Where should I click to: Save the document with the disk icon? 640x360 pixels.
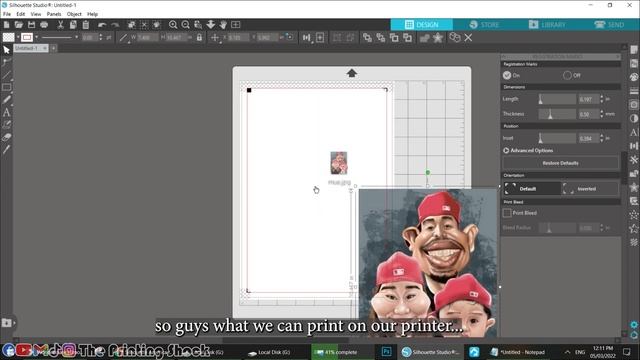pyautogui.click(x=31, y=25)
